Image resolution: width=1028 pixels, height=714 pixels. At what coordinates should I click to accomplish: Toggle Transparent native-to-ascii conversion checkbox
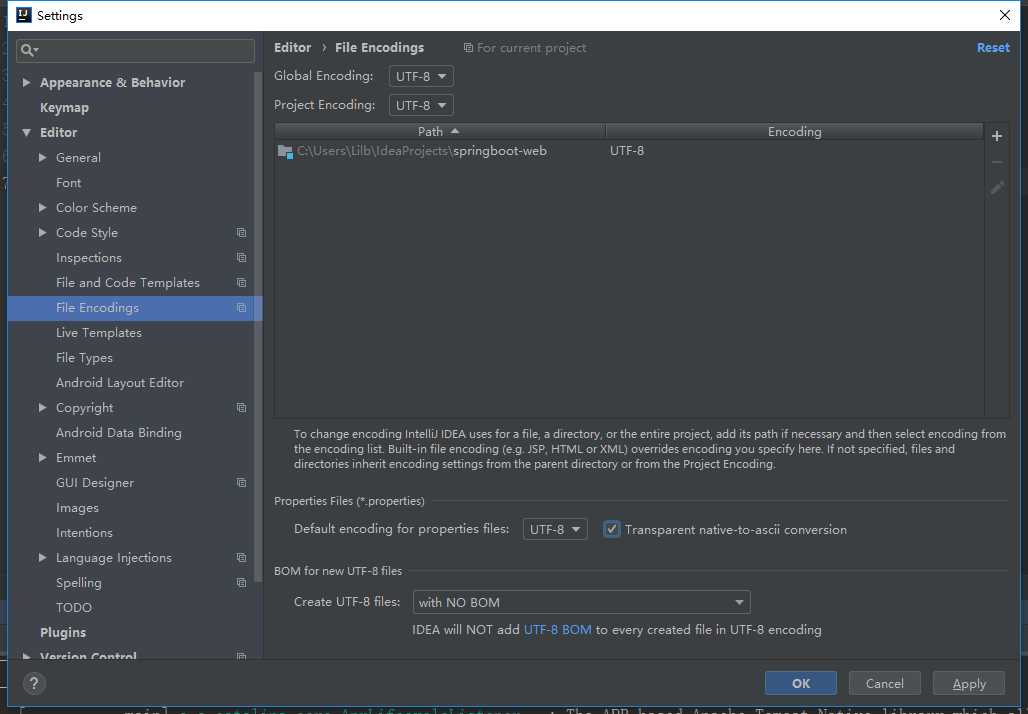click(612, 529)
